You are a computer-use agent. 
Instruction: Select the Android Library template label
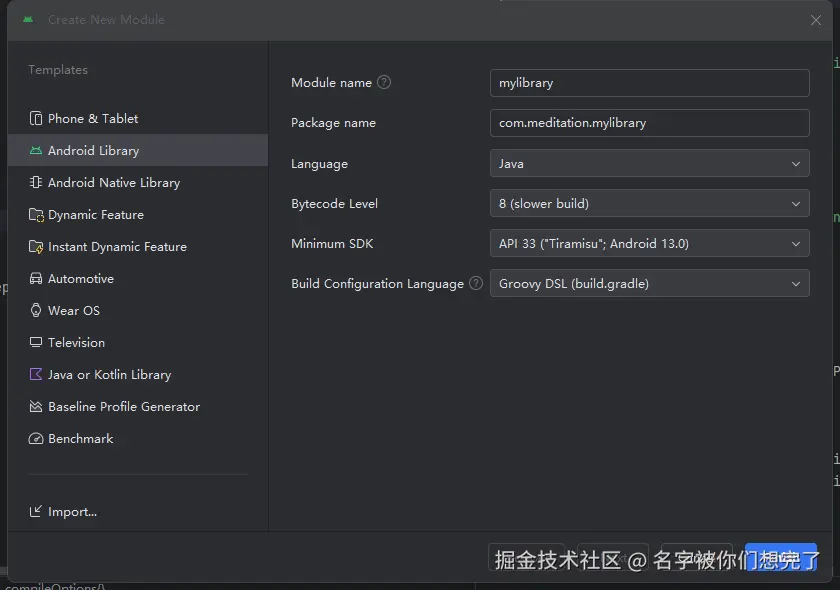pyautogui.click(x=93, y=151)
